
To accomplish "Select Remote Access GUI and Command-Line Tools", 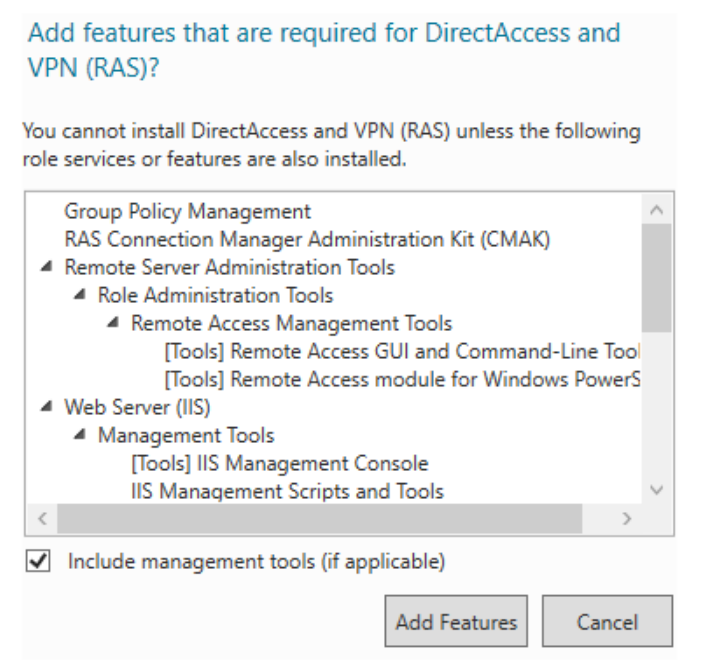I will point(401,352).
